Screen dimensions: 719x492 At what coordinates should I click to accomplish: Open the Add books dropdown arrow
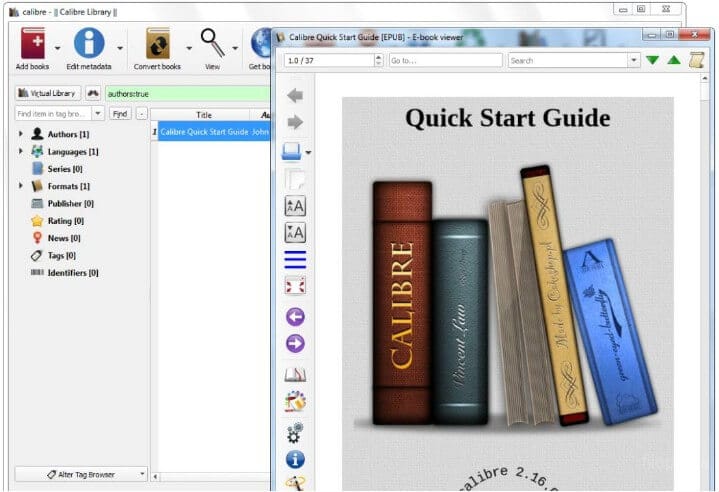pyautogui.click(x=57, y=48)
